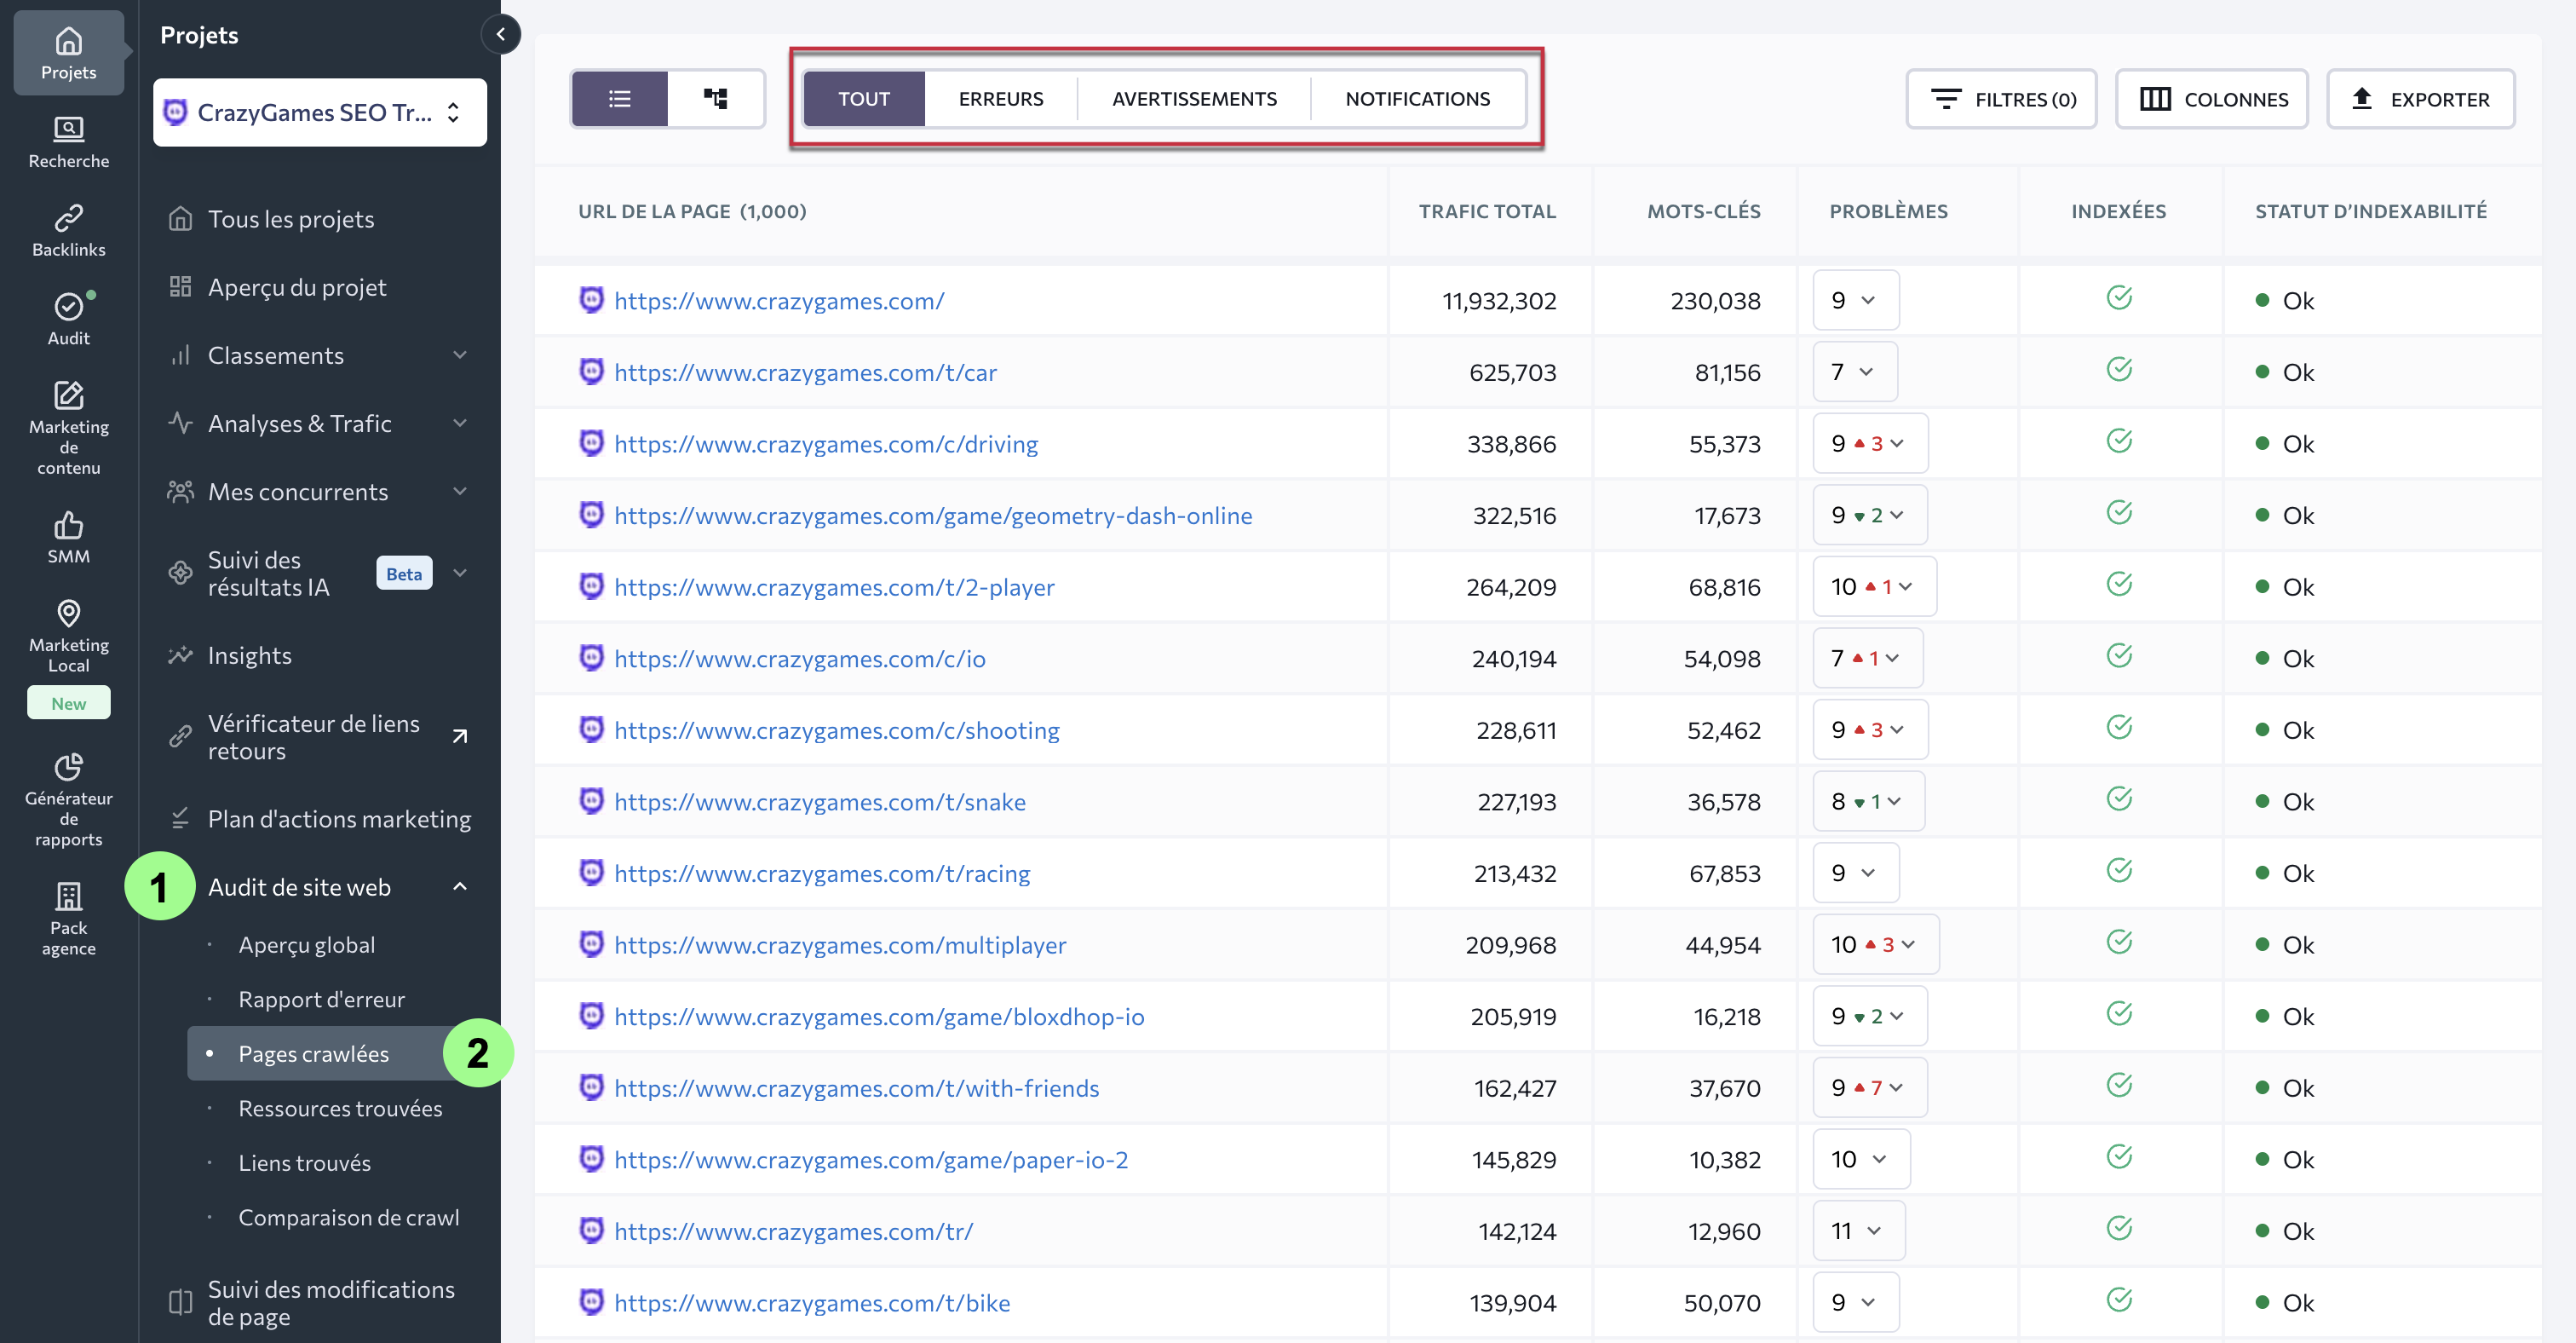
Task: Click external arrow on Vérificateur de liens retours
Action: pyautogui.click(x=460, y=737)
